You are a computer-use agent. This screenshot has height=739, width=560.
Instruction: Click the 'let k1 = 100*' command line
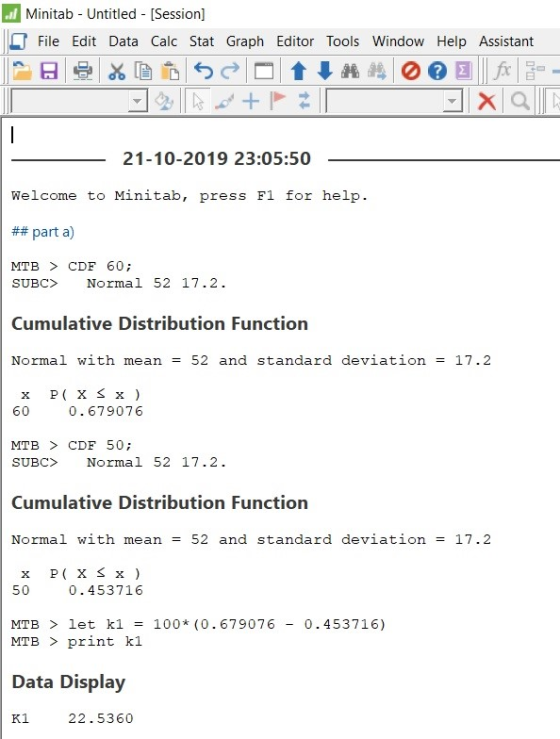pyautogui.click(x=198, y=624)
